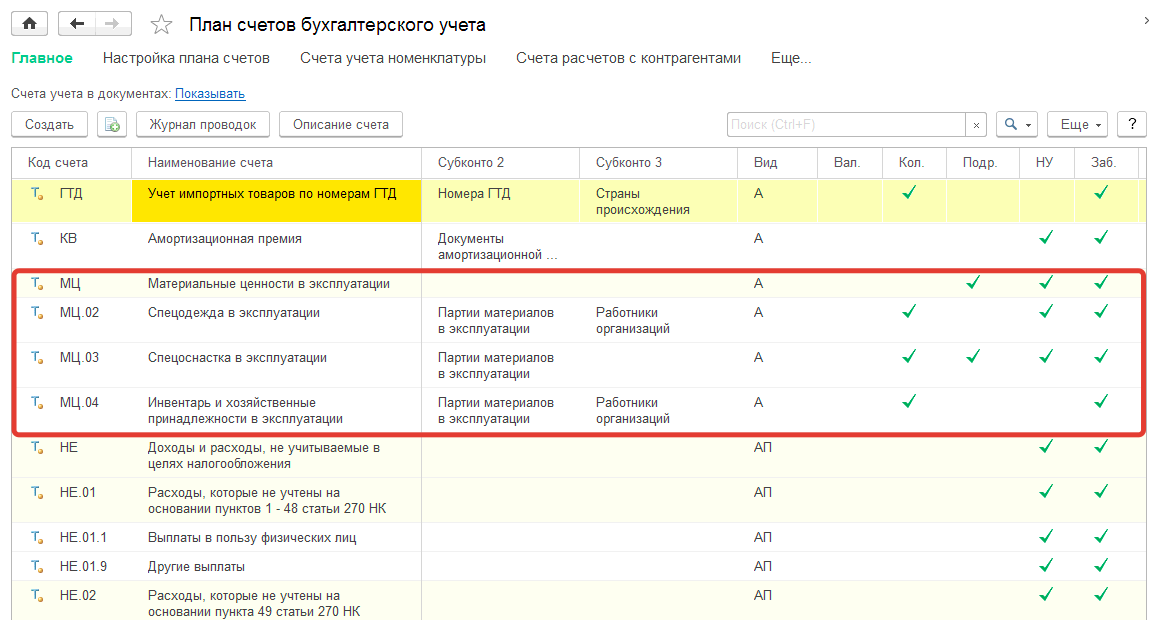Navigate forward with the right arrow
This screenshot has height=620, width=1149.
[x=112, y=23]
